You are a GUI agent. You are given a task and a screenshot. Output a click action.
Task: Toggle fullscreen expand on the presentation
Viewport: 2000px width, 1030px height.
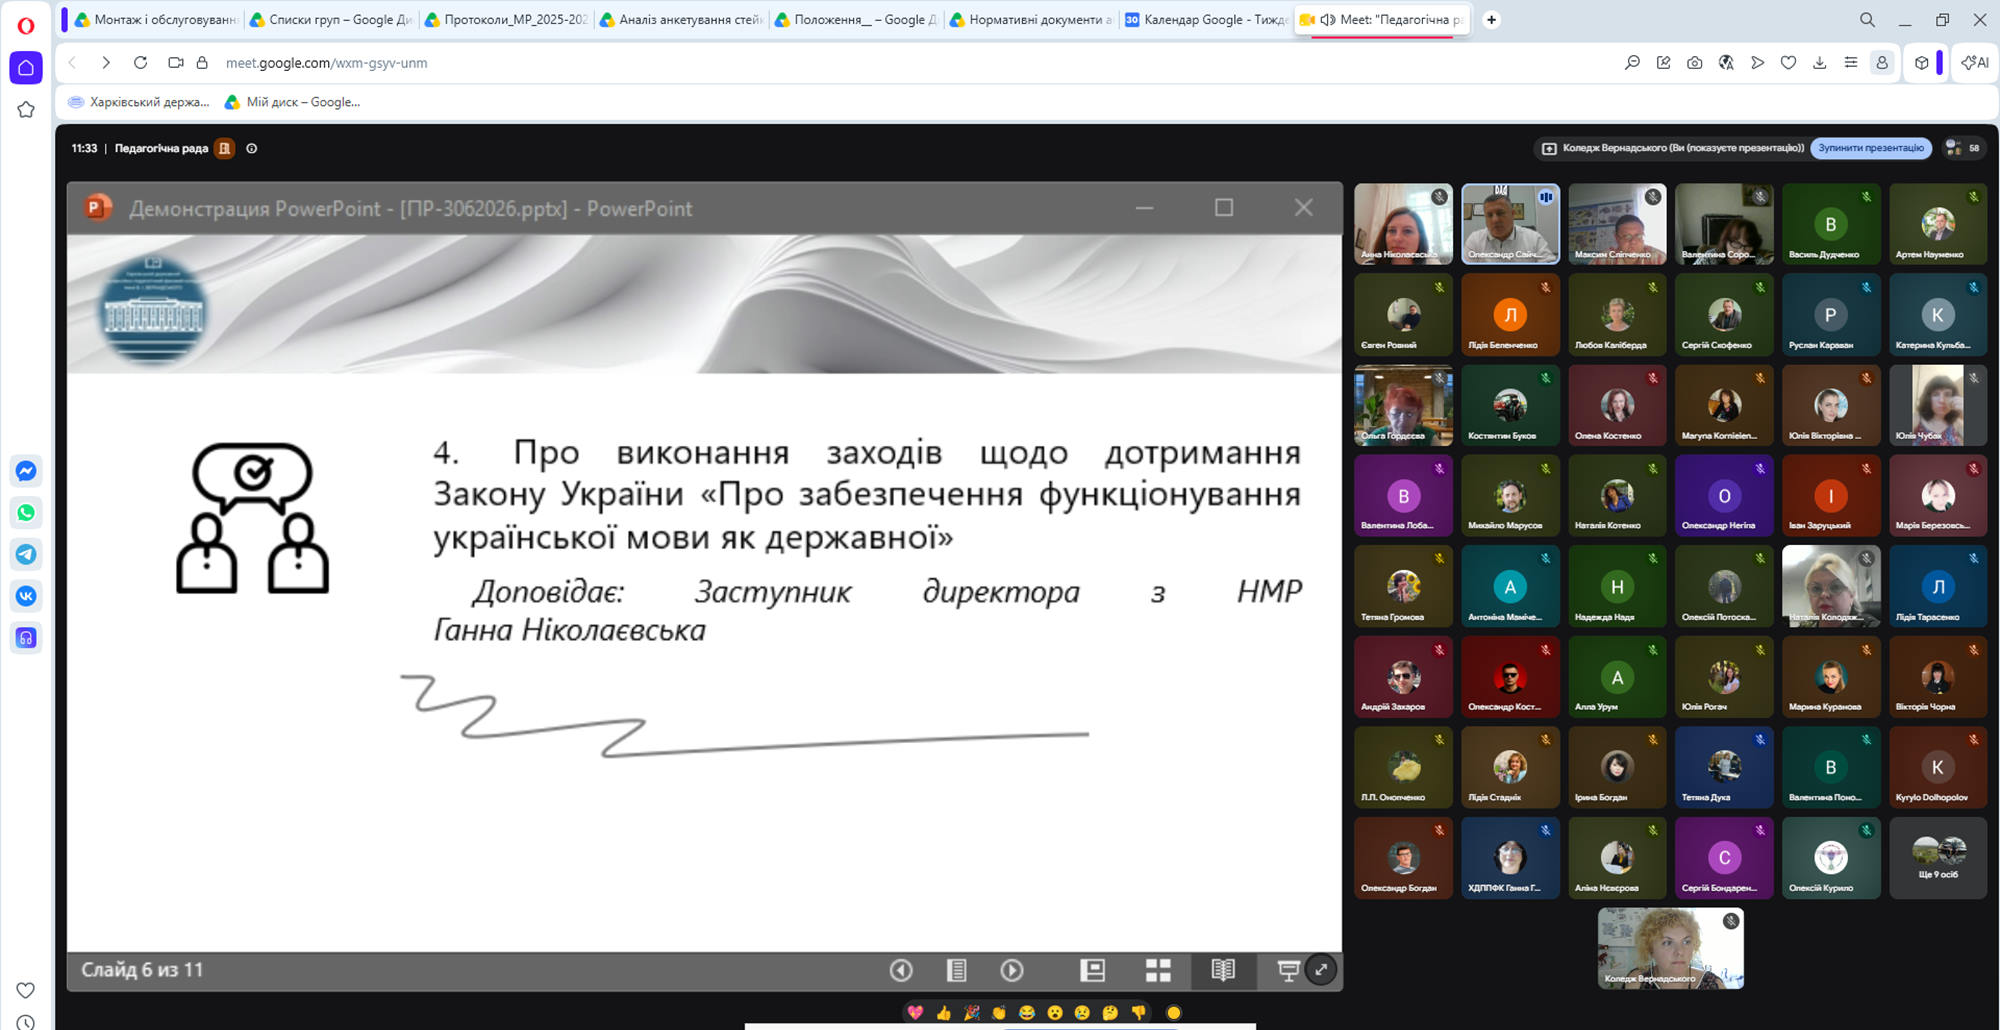click(1321, 969)
